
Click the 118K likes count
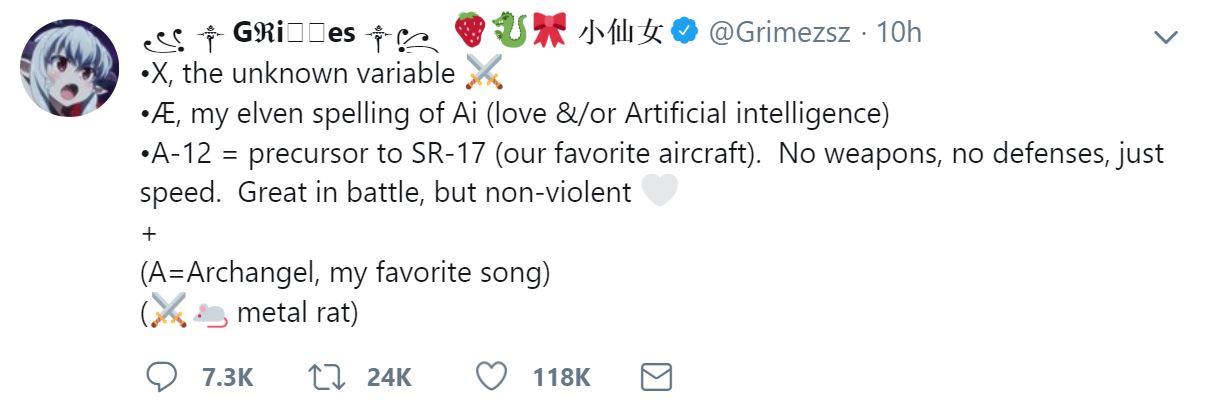tap(561, 377)
